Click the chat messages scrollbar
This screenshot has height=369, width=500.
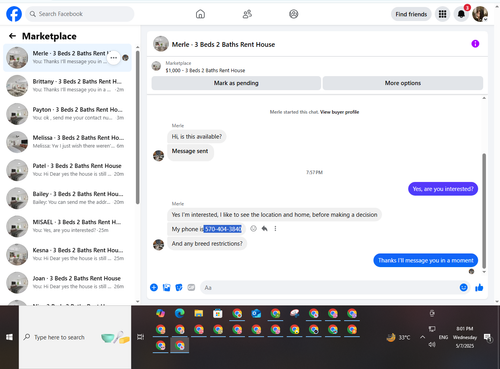click(x=484, y=211)
